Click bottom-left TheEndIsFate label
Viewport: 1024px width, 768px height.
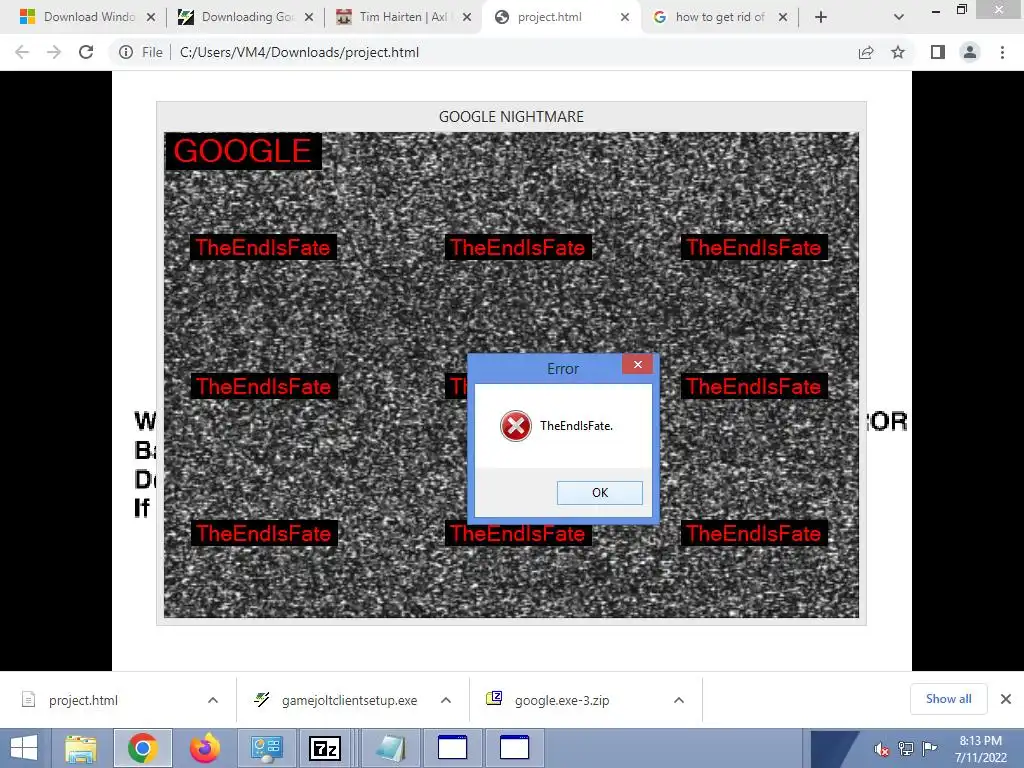(x=264, y=533)
